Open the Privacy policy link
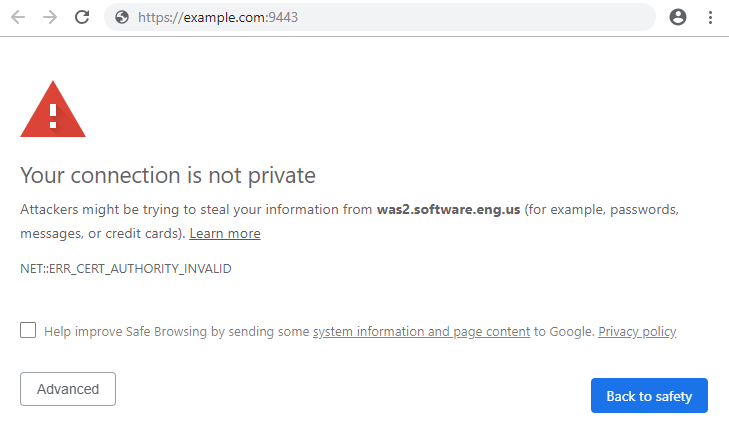Image resolution: width=729 pixels, height=426 pixels. (637, 332)
